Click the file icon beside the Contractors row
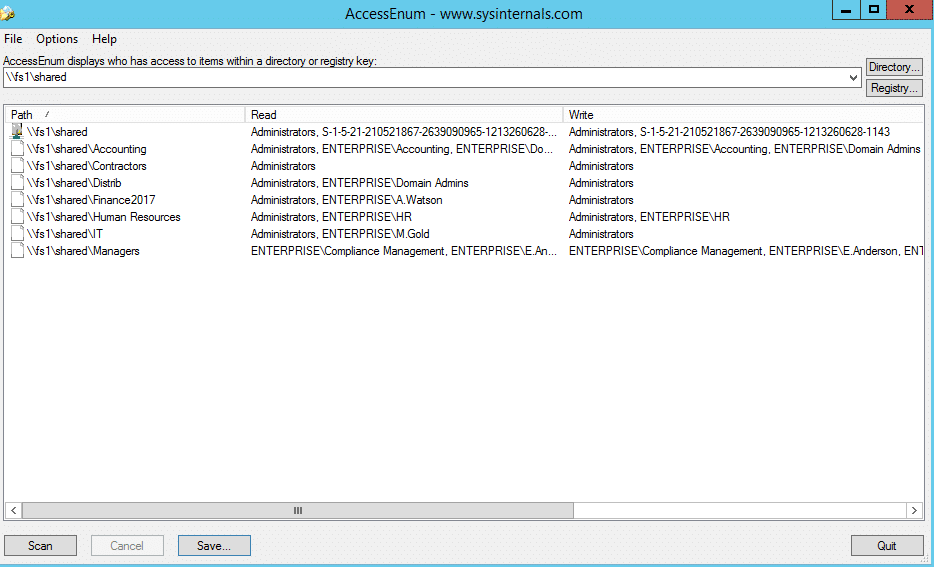The image size is (934, 567). coord(17,166)
